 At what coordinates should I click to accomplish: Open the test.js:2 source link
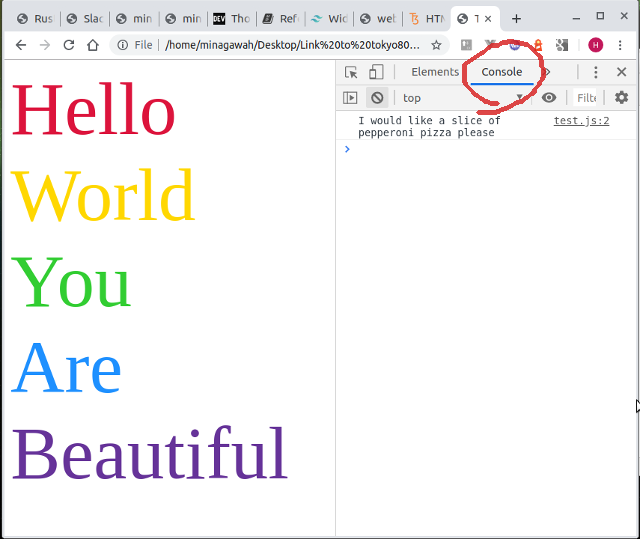point(581,120)
